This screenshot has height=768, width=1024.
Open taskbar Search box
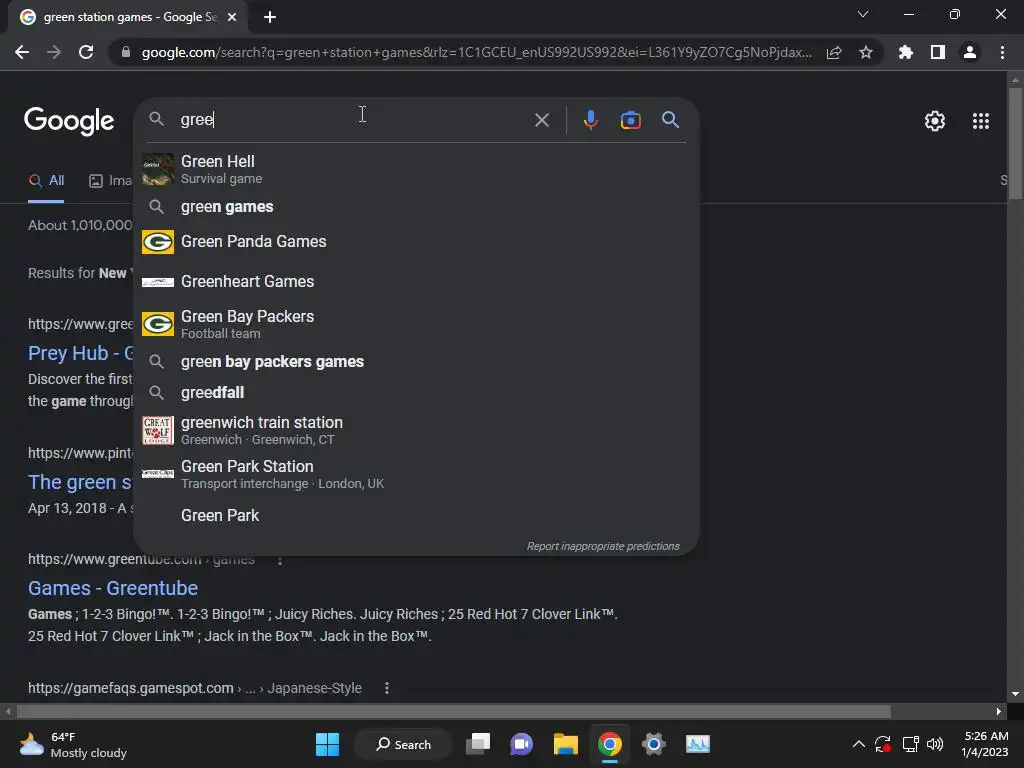(403, 744)
